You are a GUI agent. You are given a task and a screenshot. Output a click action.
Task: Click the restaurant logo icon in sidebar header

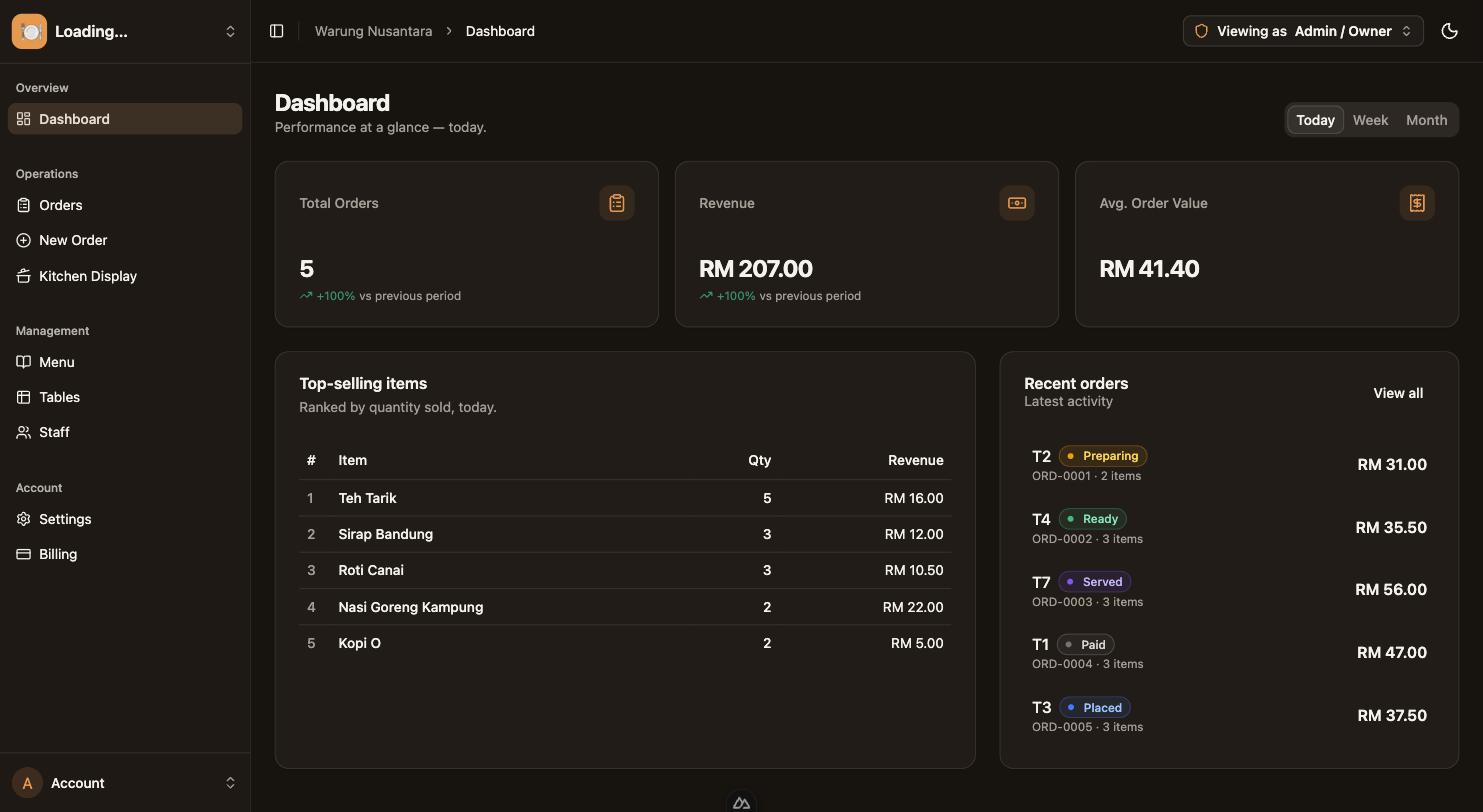point(29,31)
